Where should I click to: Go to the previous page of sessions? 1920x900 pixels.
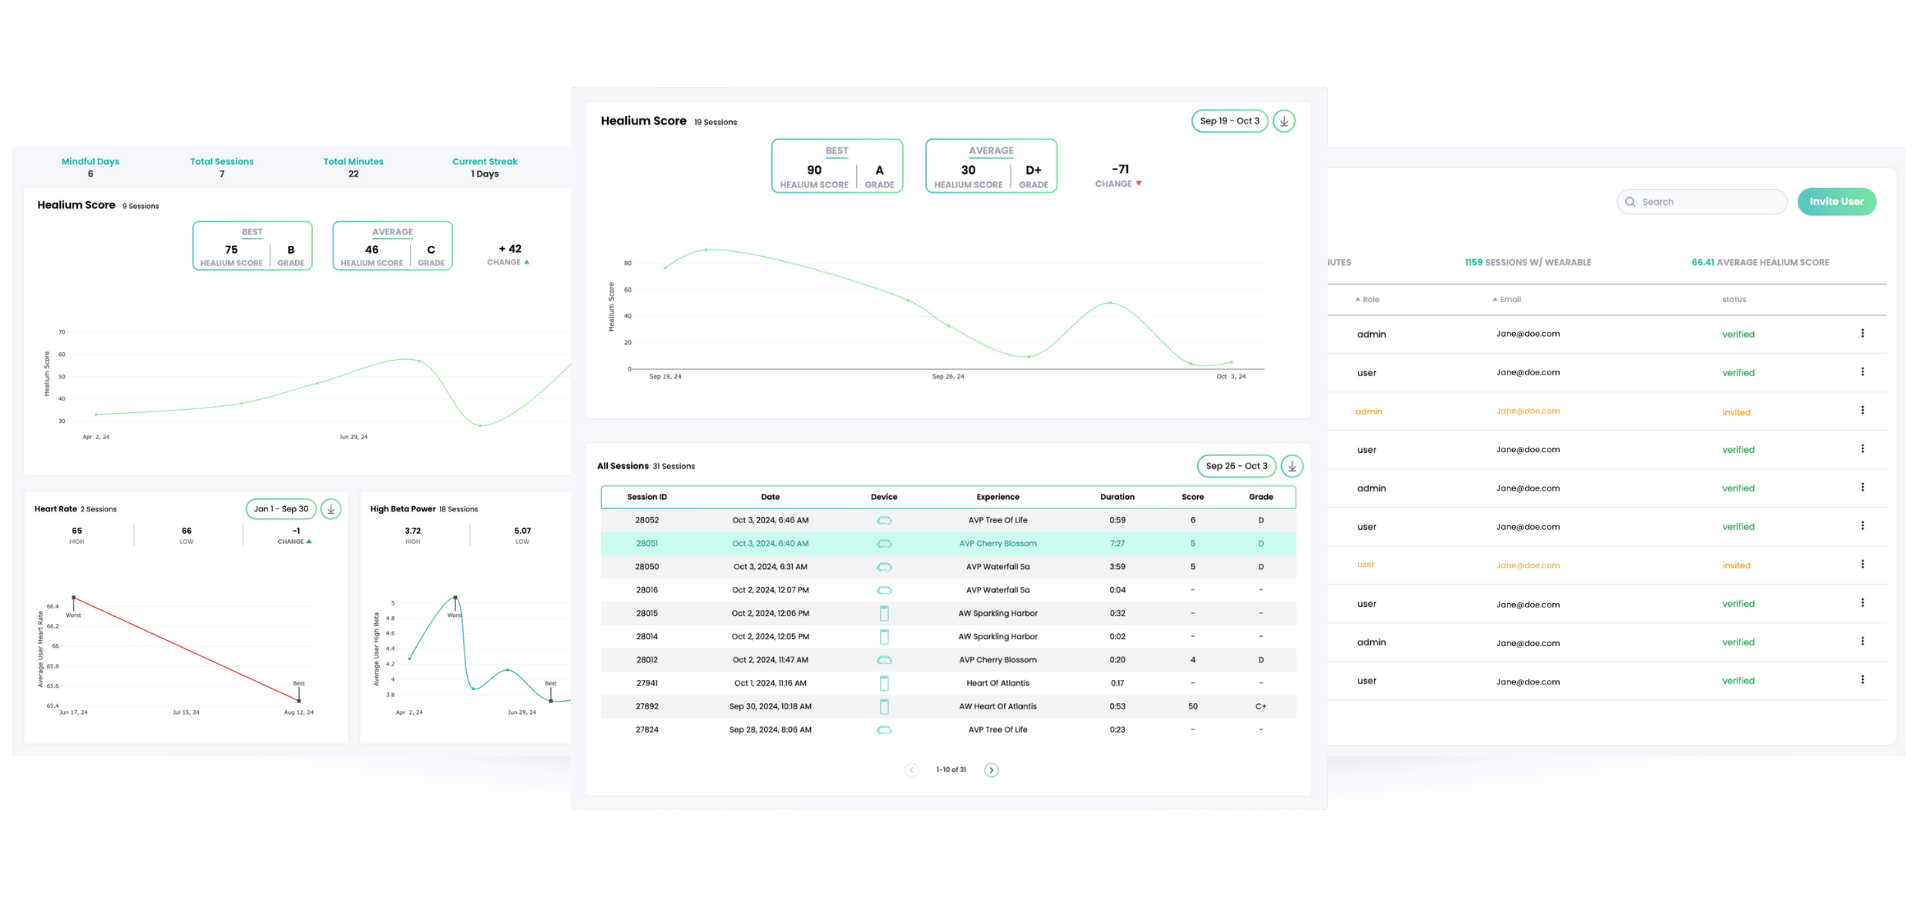click(x=911, y=770)
